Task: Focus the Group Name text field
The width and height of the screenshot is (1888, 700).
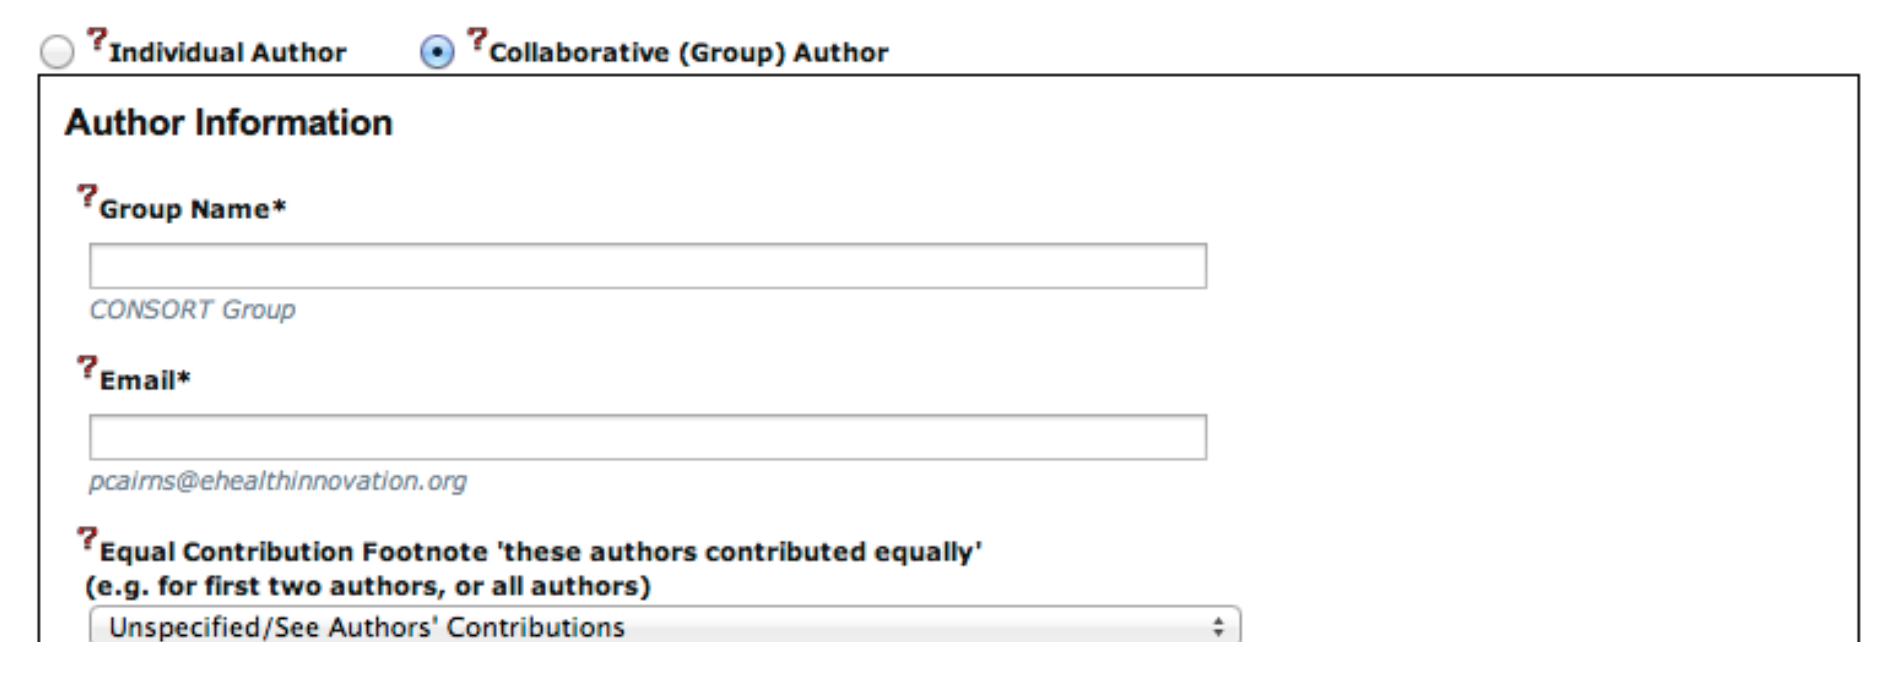Action: 648,266
